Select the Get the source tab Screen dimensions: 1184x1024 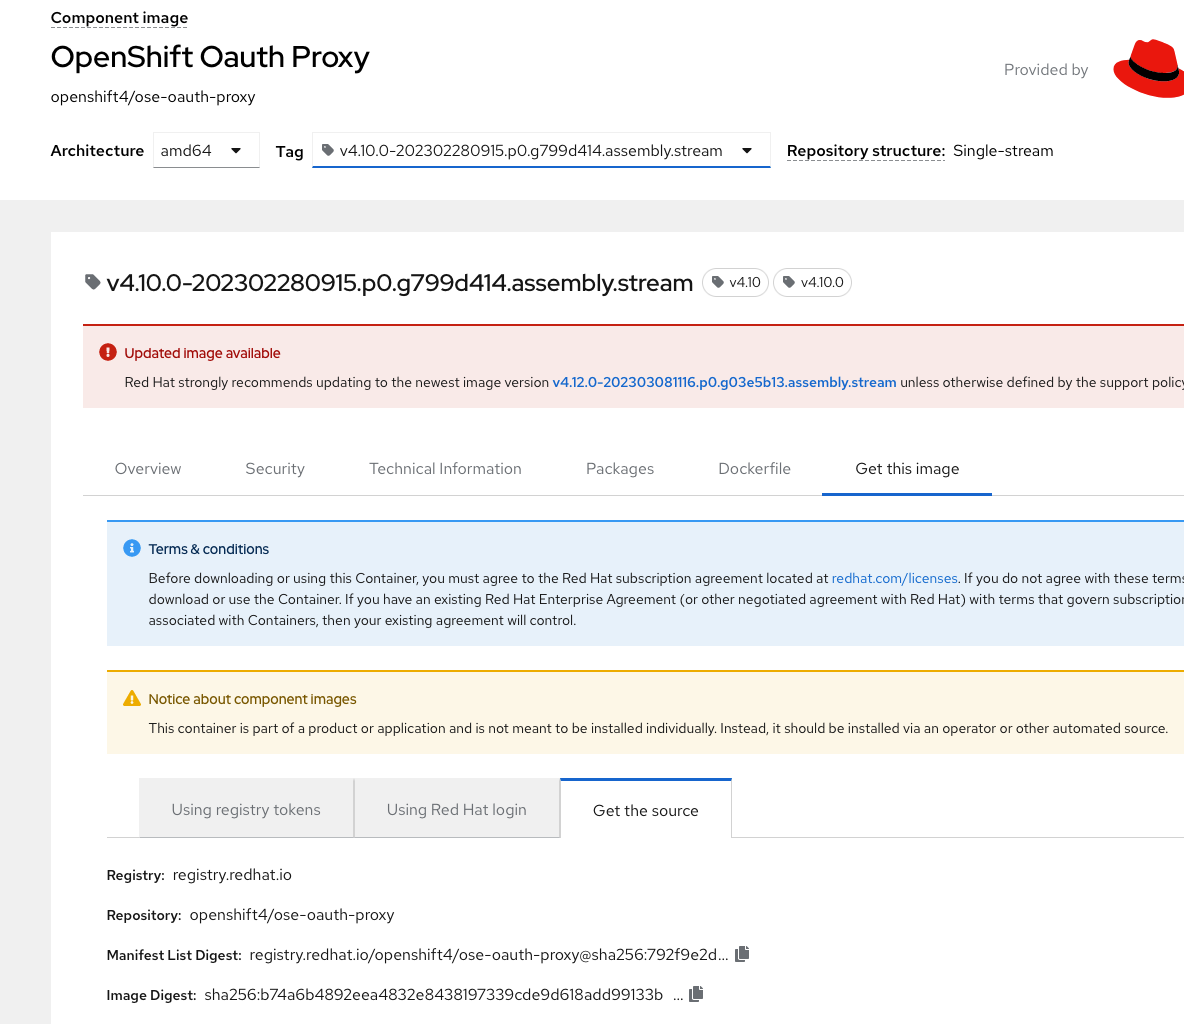(645, 810)
